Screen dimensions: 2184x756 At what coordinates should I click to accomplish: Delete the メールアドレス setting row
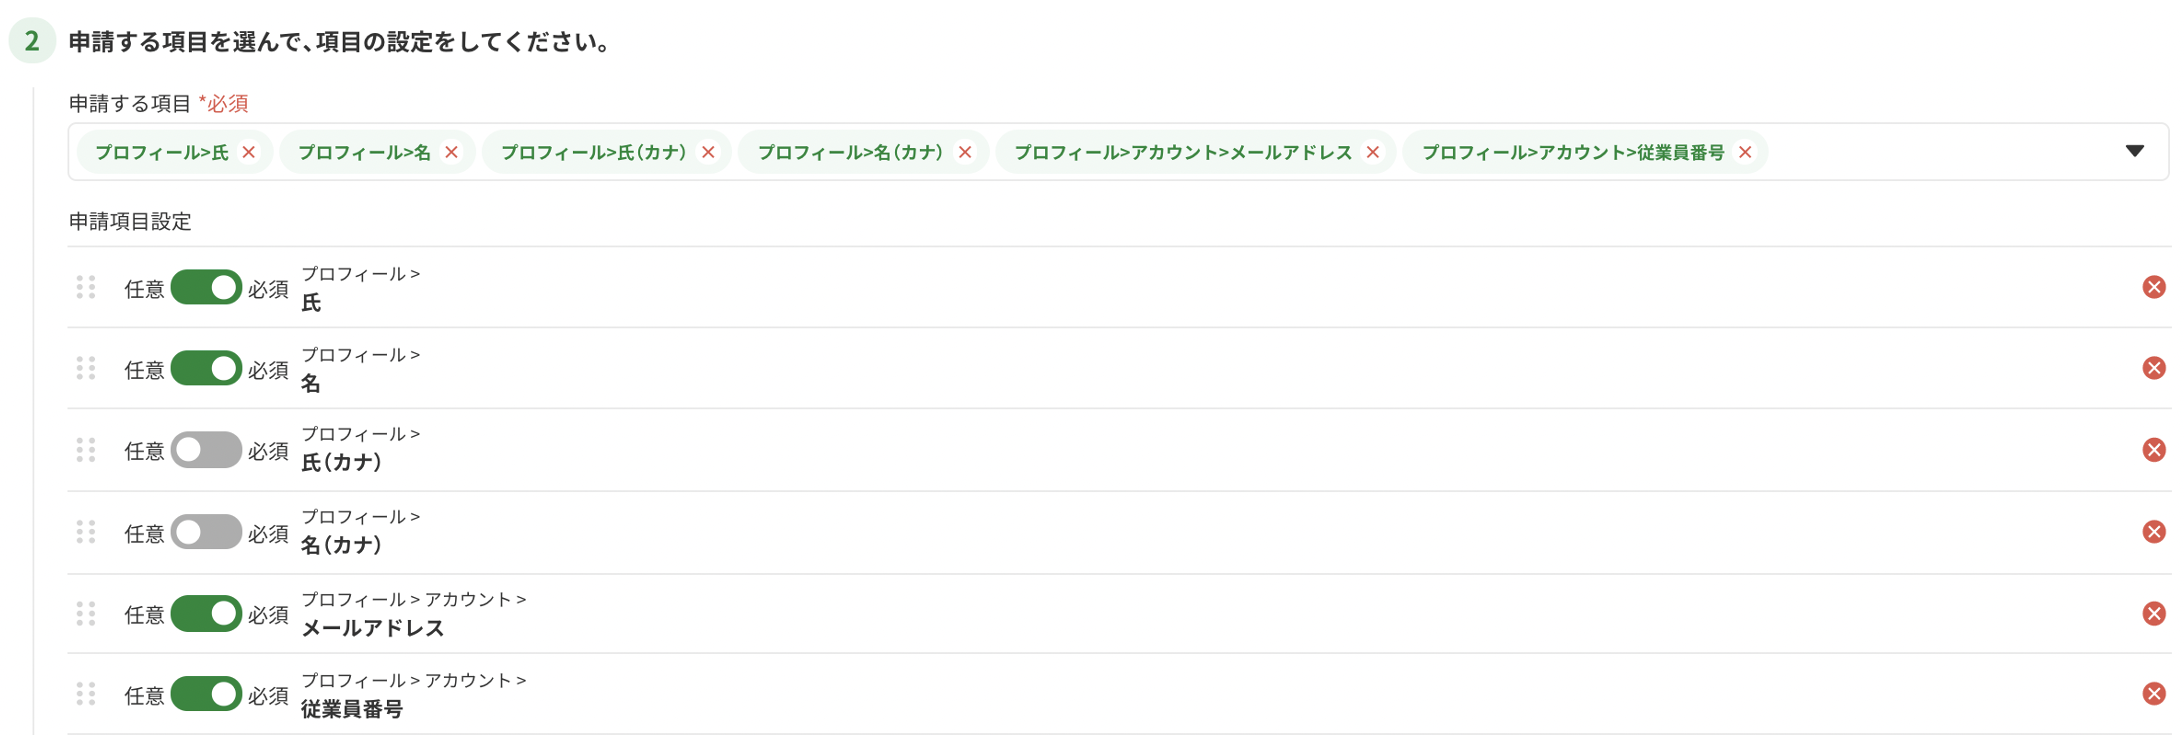tap(2154, 614)
